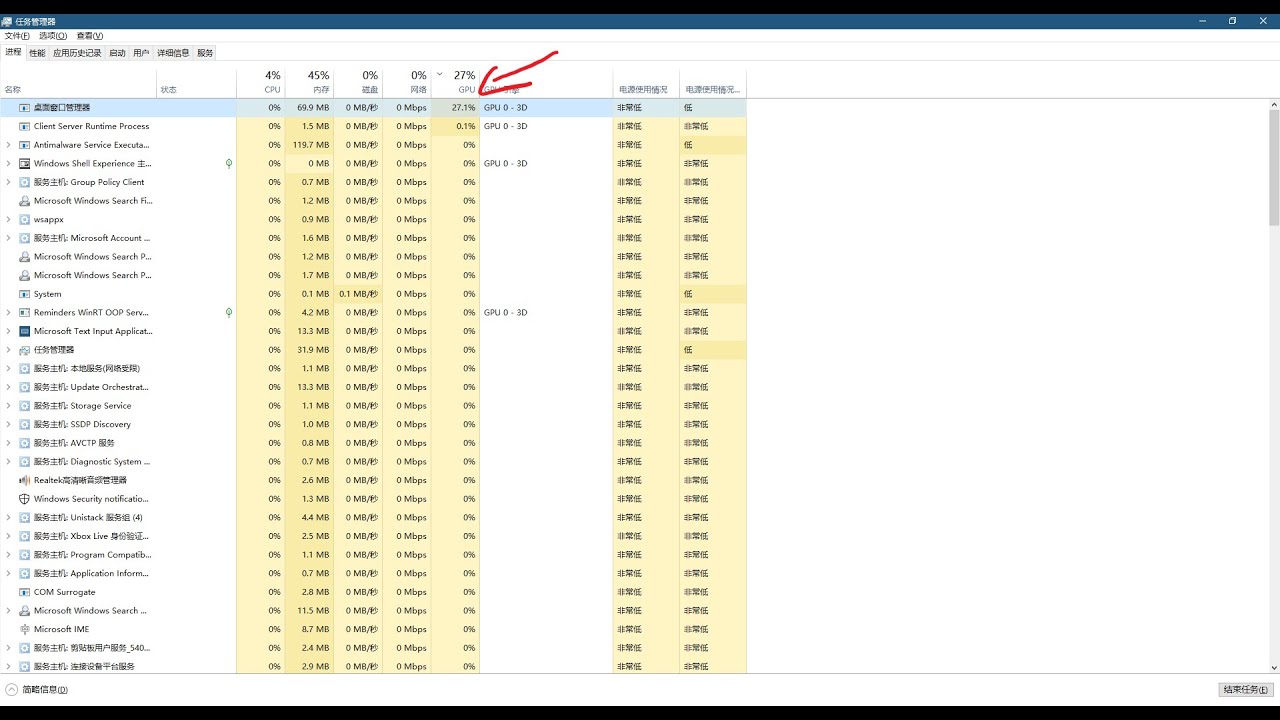Click the Reminders WinRT OOP Server icon
The image size is (1280, 720).
click(25, 312)
